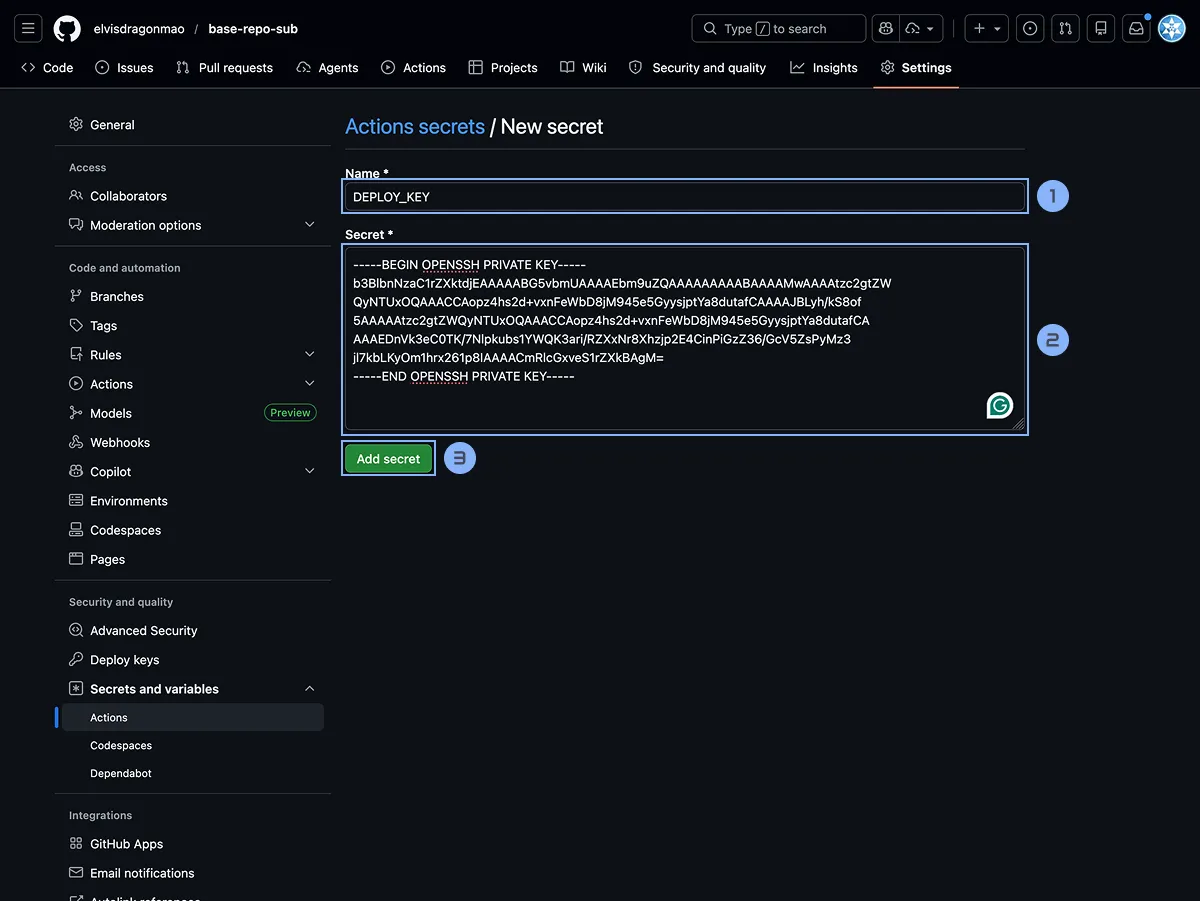Viewport: 1200px width, 901px height.
Task: Open the issues icon in header
Action: tap(1030, 28)
